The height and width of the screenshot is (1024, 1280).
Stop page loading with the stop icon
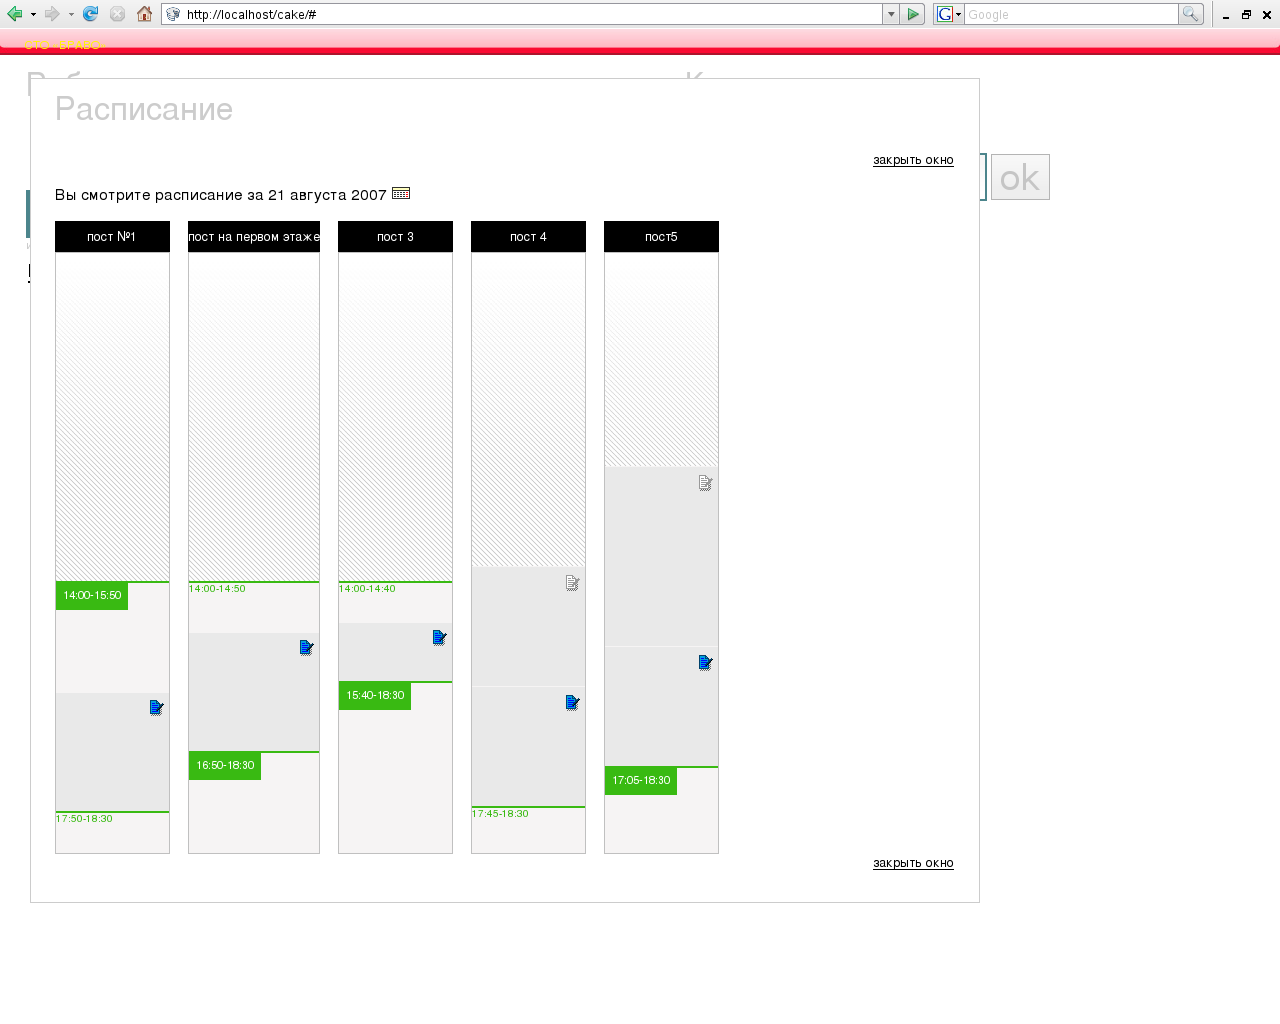117,14
